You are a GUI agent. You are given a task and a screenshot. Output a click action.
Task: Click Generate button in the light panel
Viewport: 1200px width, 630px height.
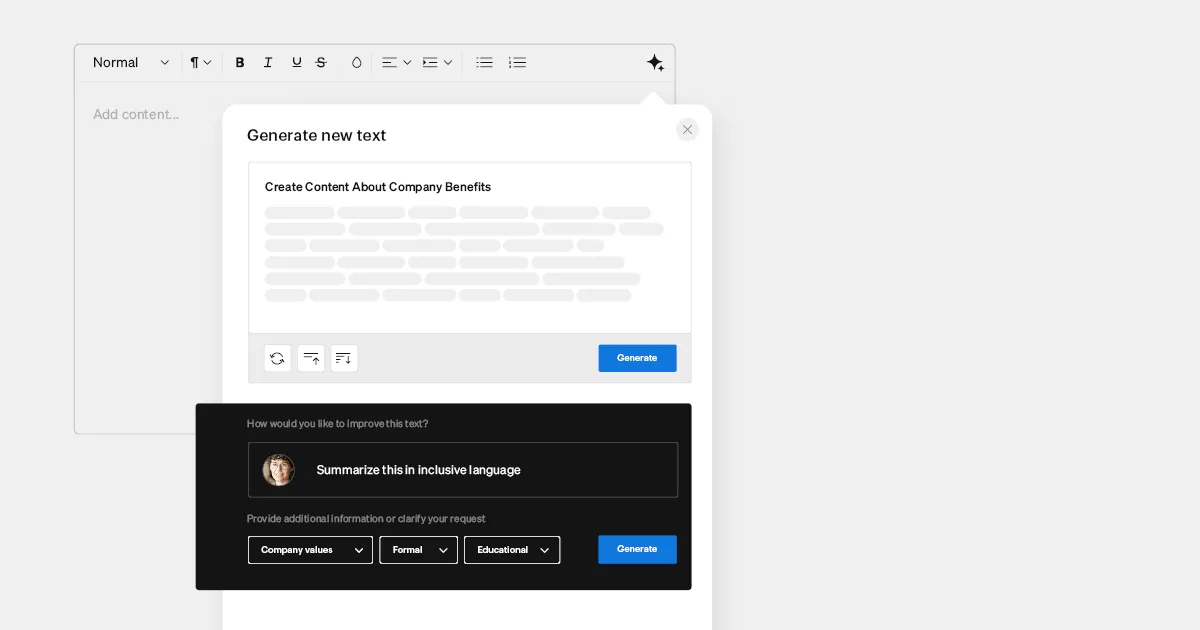637,358
